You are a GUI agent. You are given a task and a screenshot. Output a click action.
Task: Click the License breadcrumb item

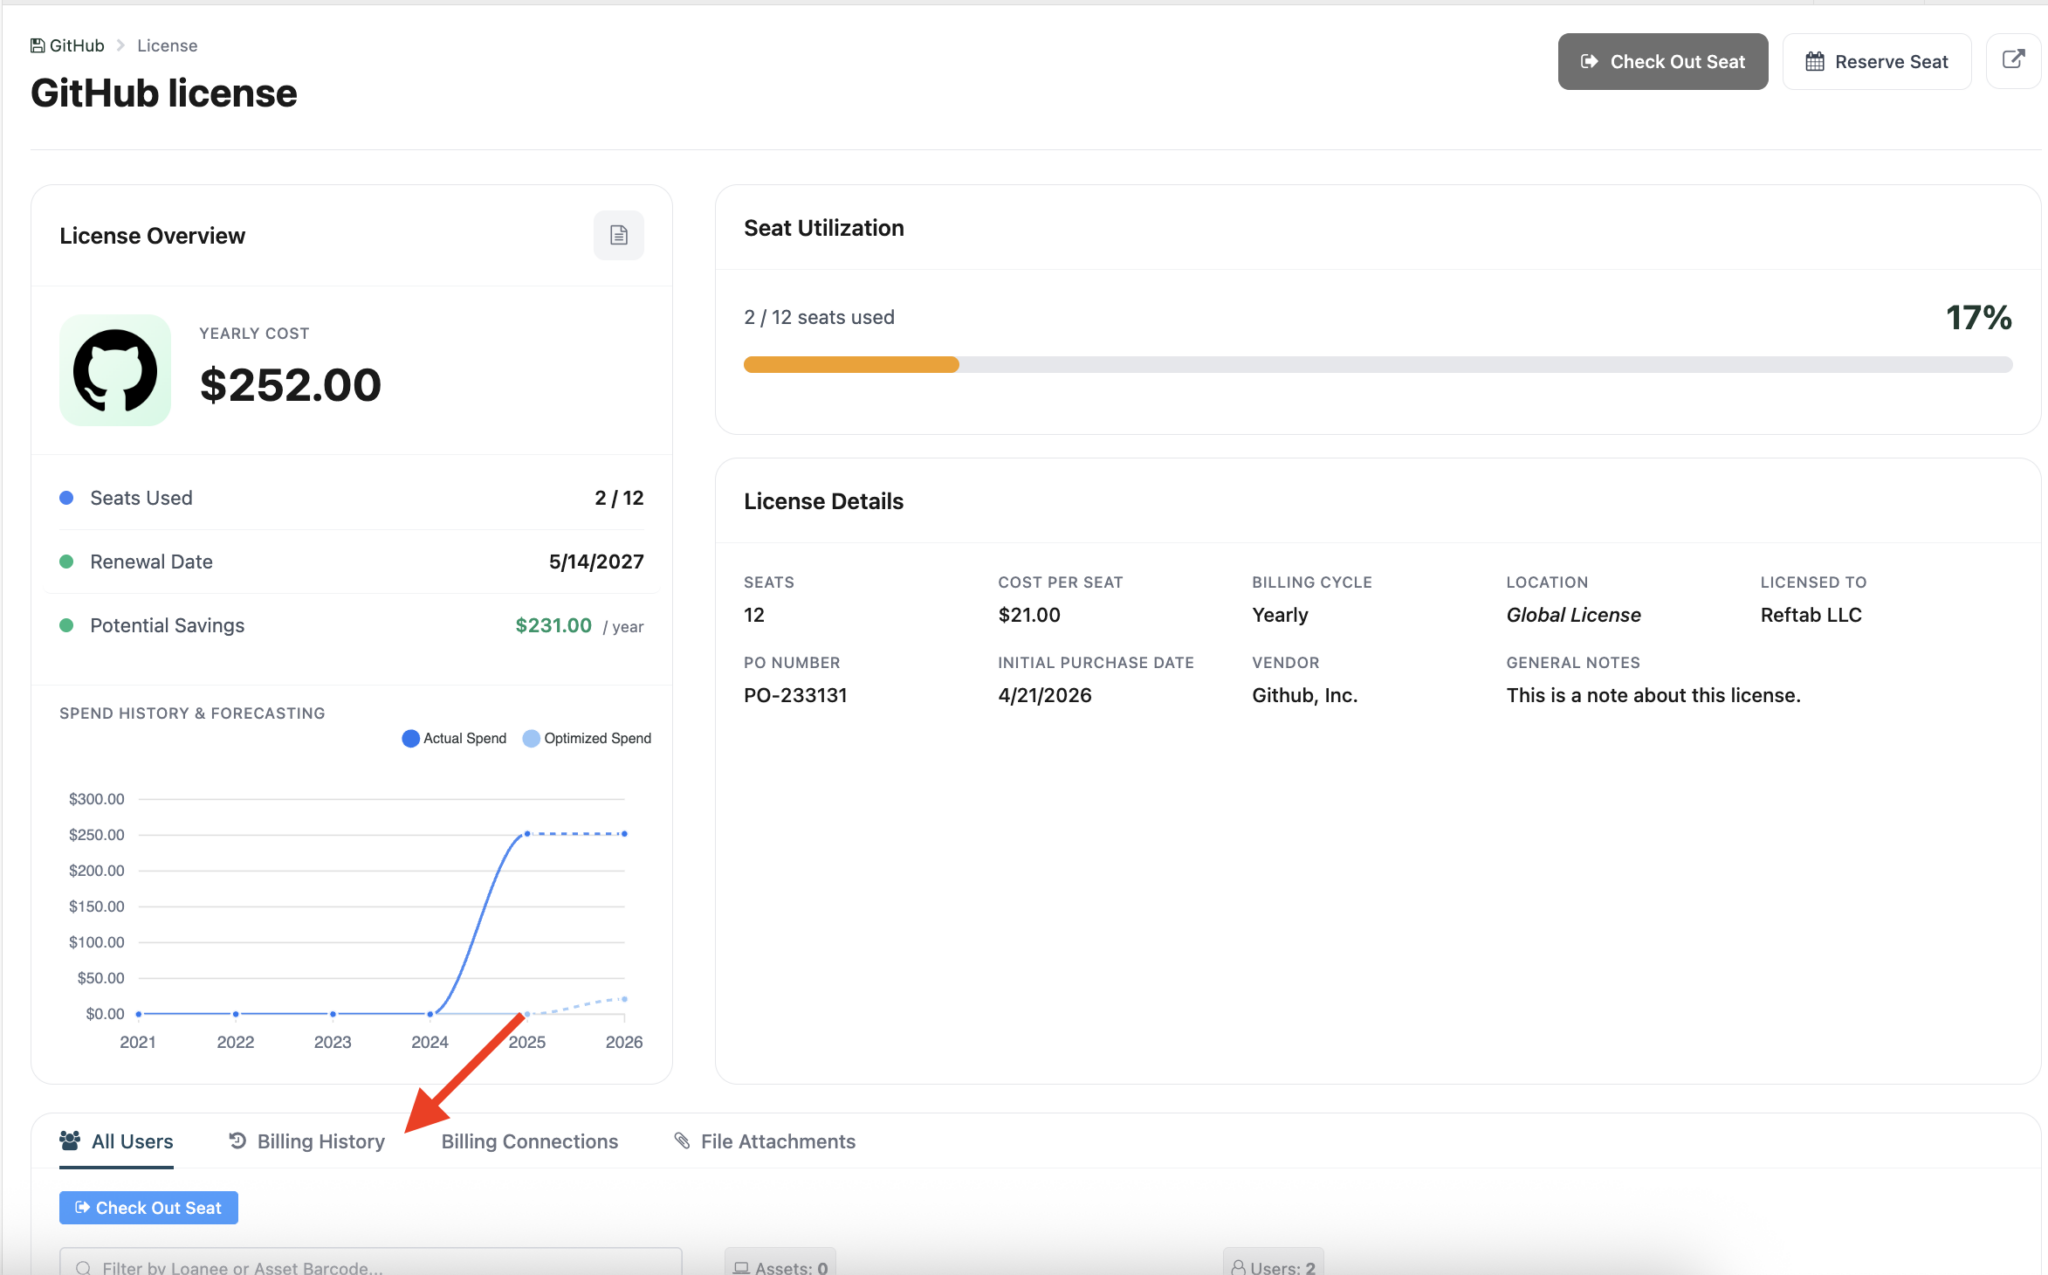pyautogui.click(x=167, y=46)
